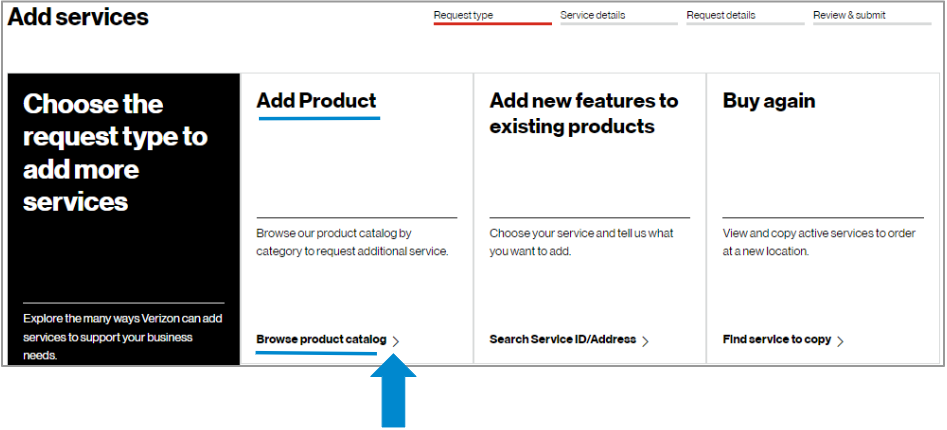This screenshot has width=947, height=430.
Task: Jump to the Request details step
Action: 721,15
